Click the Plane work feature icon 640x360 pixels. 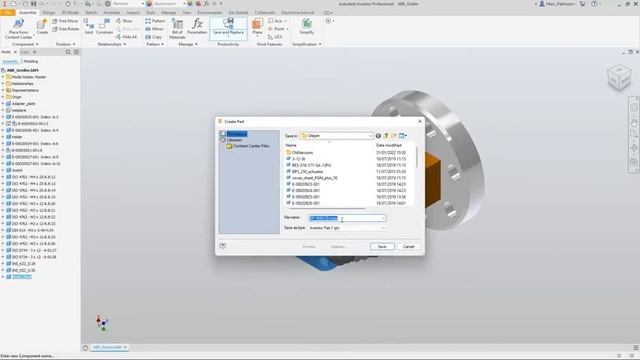(x=257, y=24)
